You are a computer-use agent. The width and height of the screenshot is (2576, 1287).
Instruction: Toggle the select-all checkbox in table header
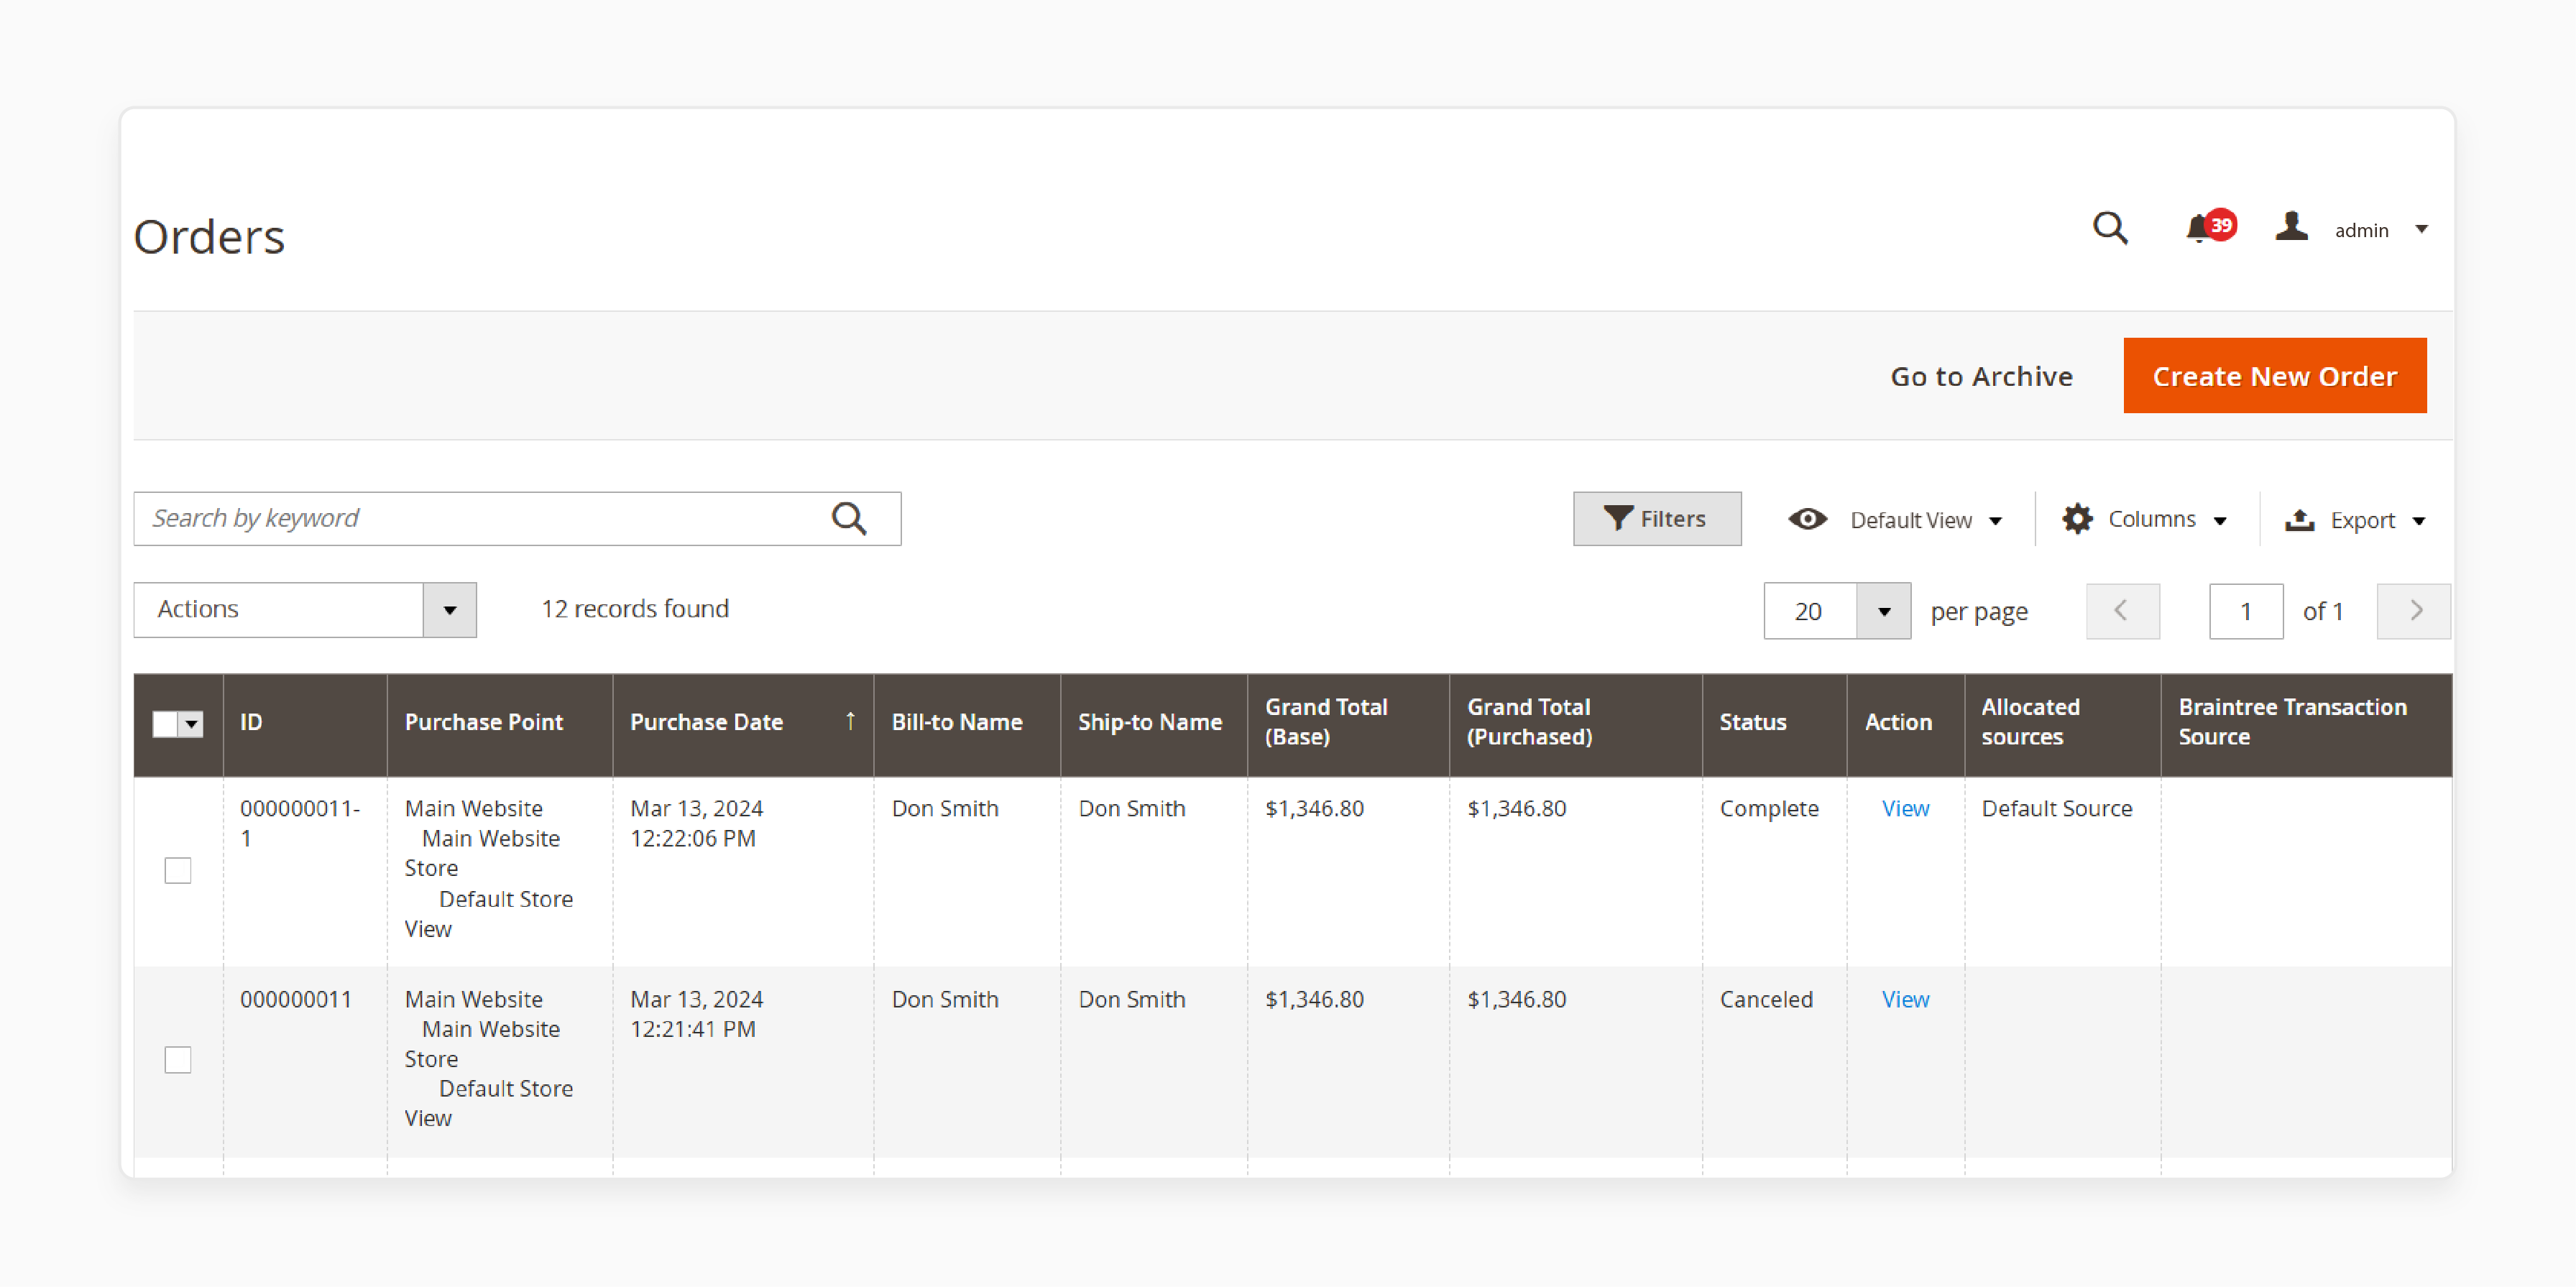(x=165, y=724)
